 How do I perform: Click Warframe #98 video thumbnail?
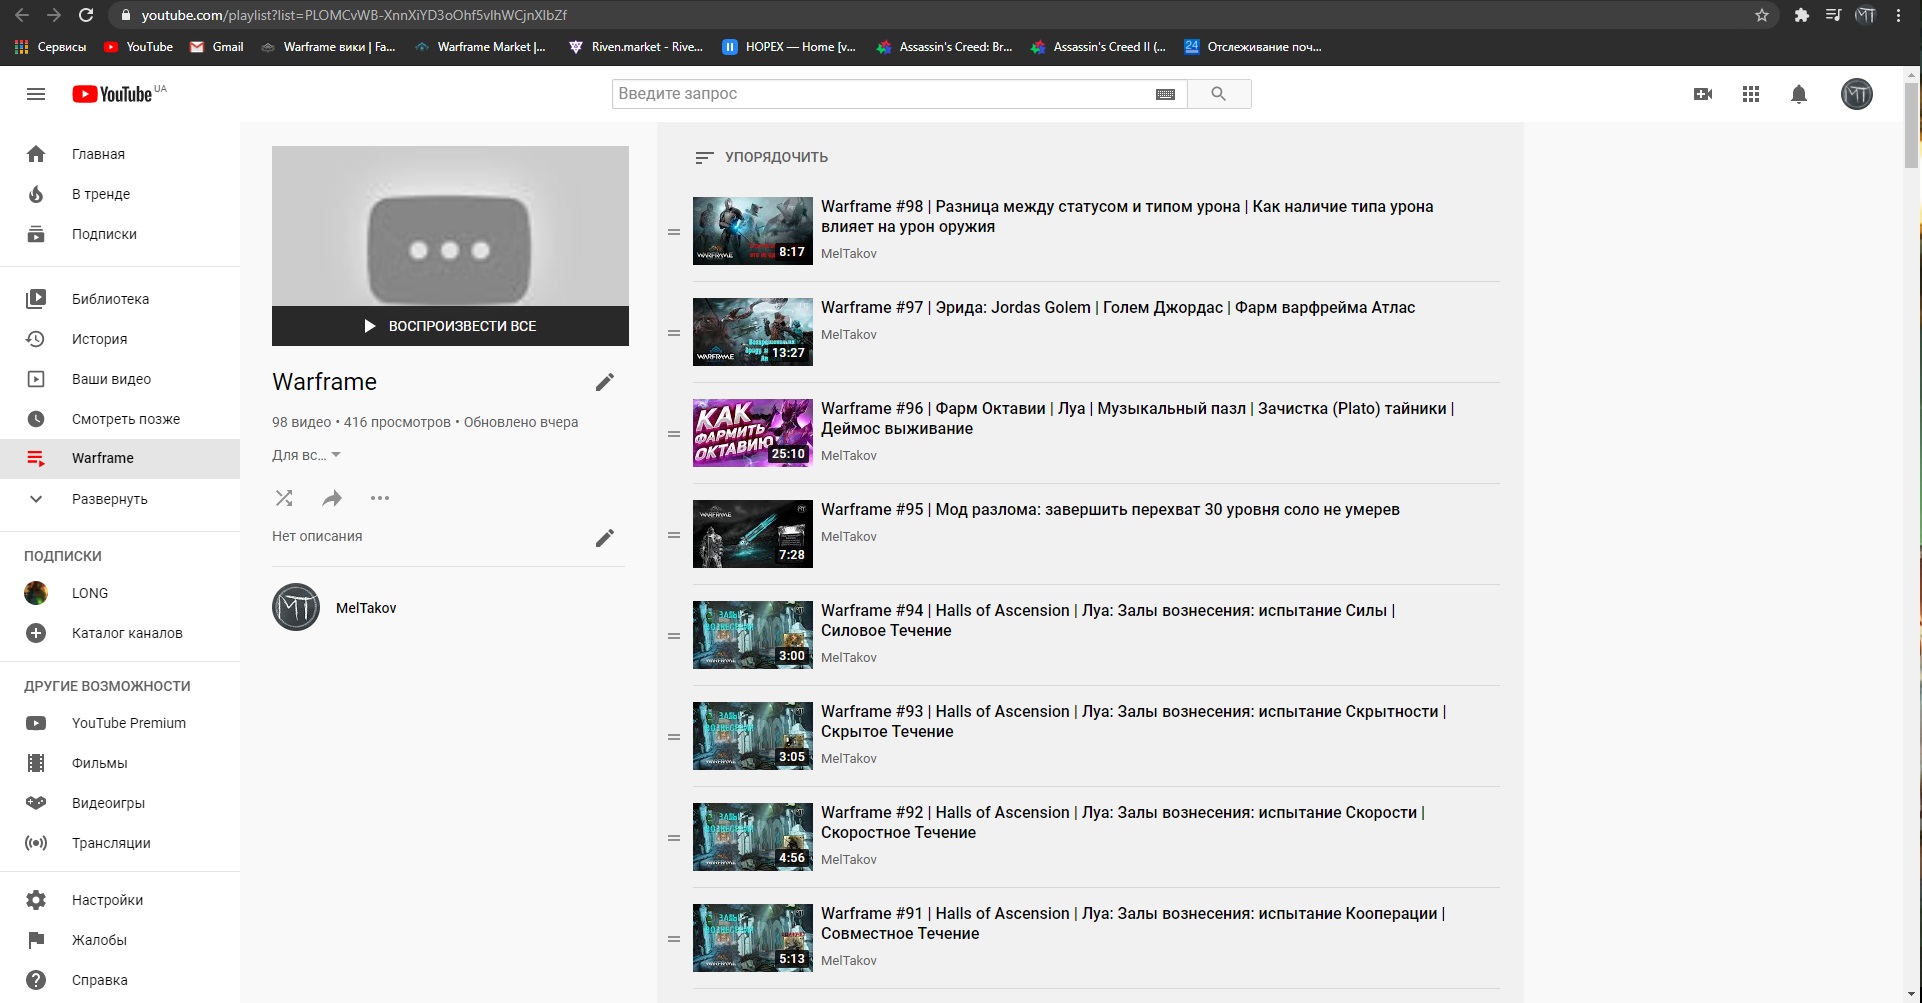pos(753,231)
